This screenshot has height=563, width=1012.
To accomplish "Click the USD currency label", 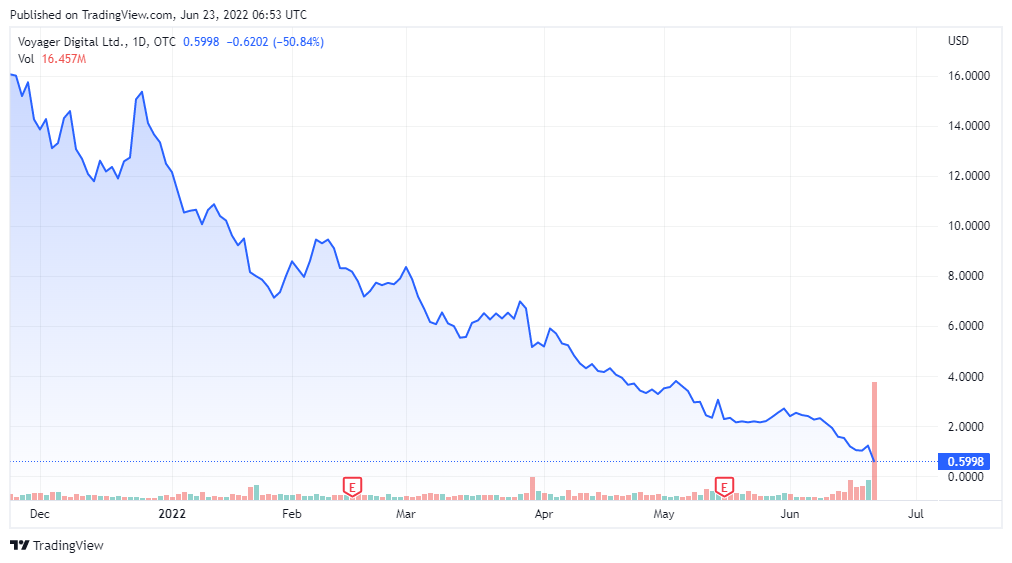I will point(958,41).
